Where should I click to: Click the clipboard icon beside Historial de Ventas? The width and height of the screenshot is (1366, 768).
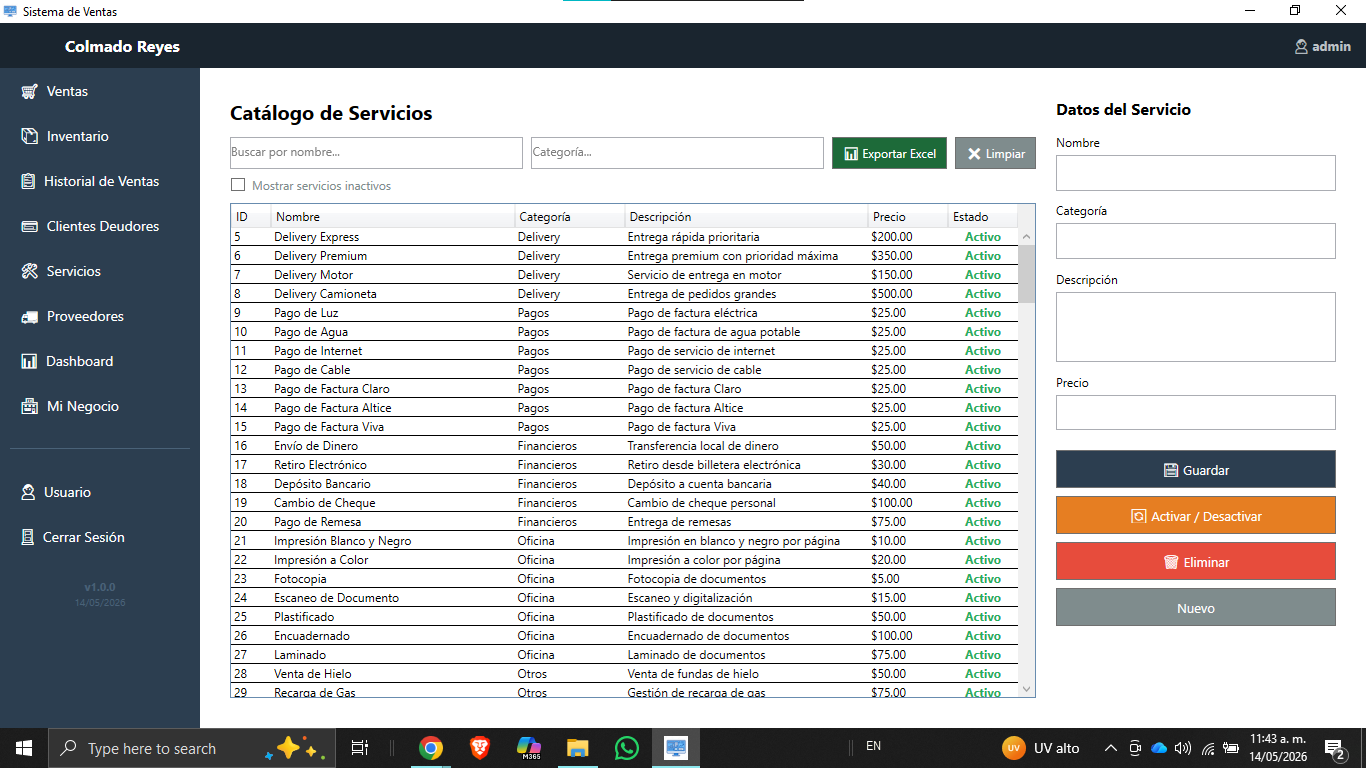[27, 181]
